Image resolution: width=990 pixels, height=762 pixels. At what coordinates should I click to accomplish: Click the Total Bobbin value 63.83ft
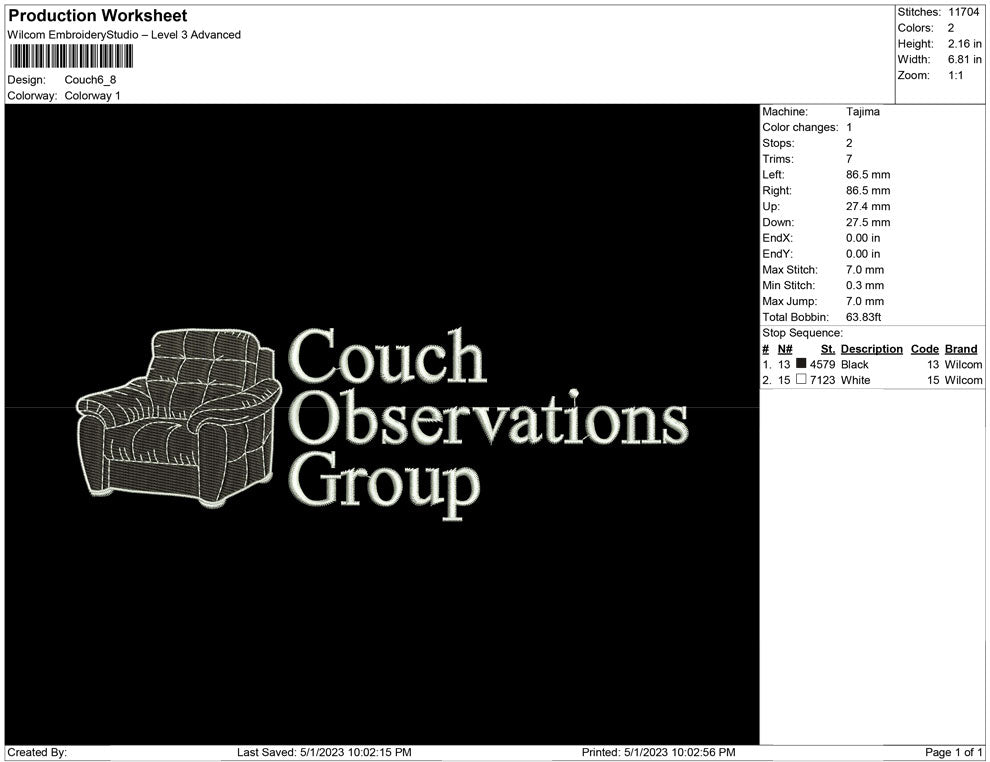pyautogui.click(x=864, y=317)
